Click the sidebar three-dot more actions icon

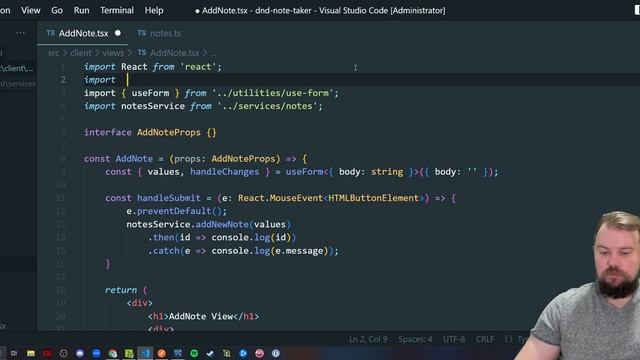(20, 33)
